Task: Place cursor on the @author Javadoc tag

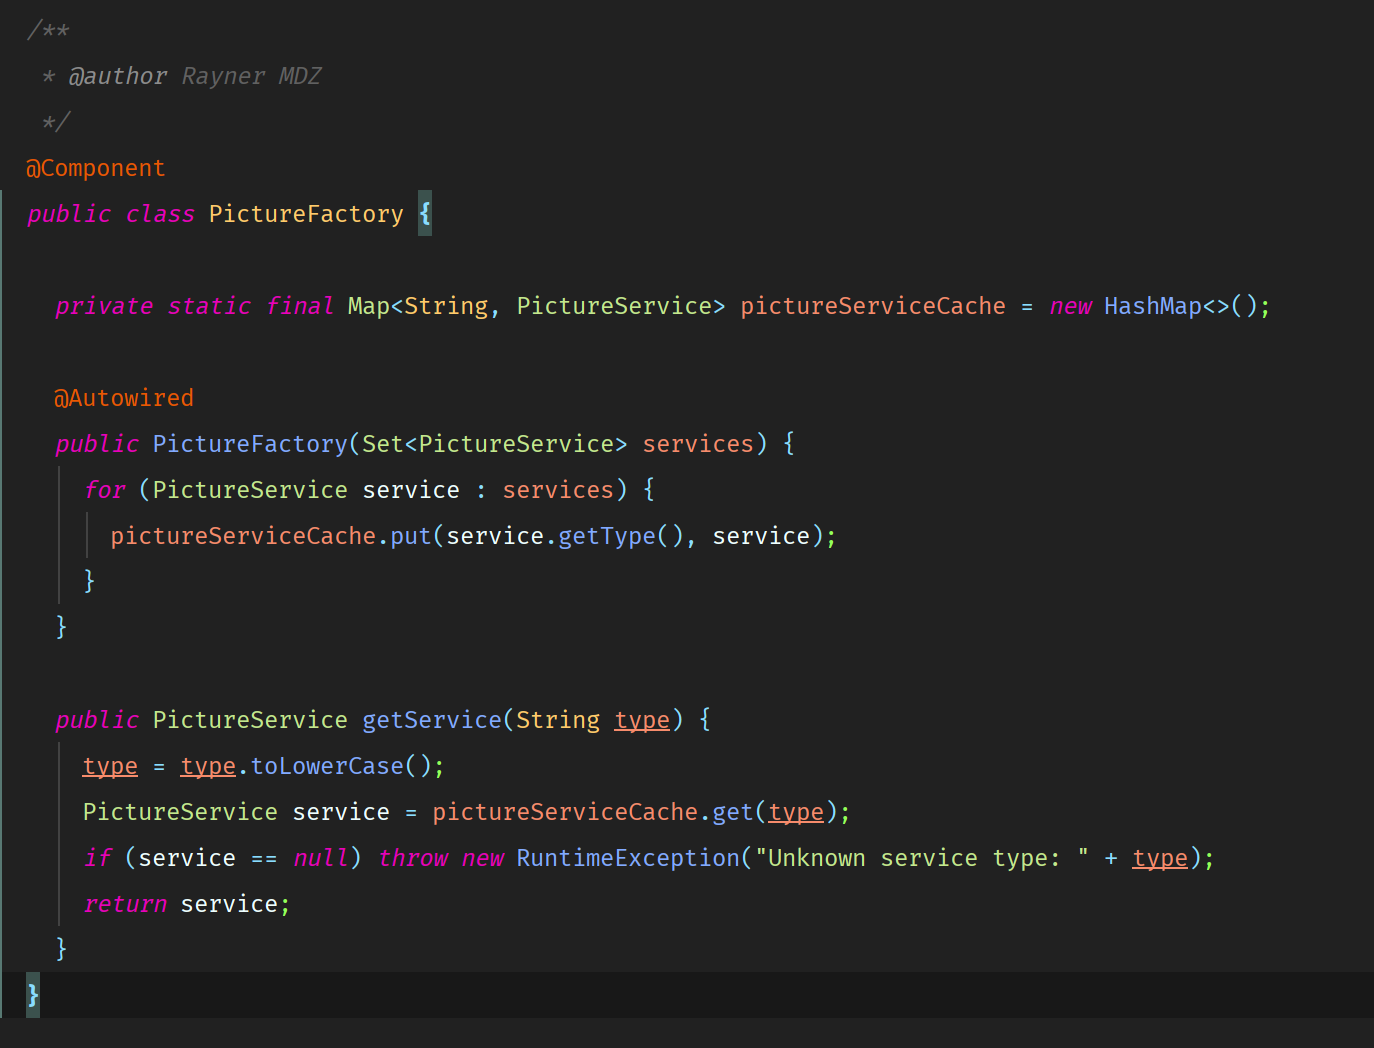Action: pos(117,76)
